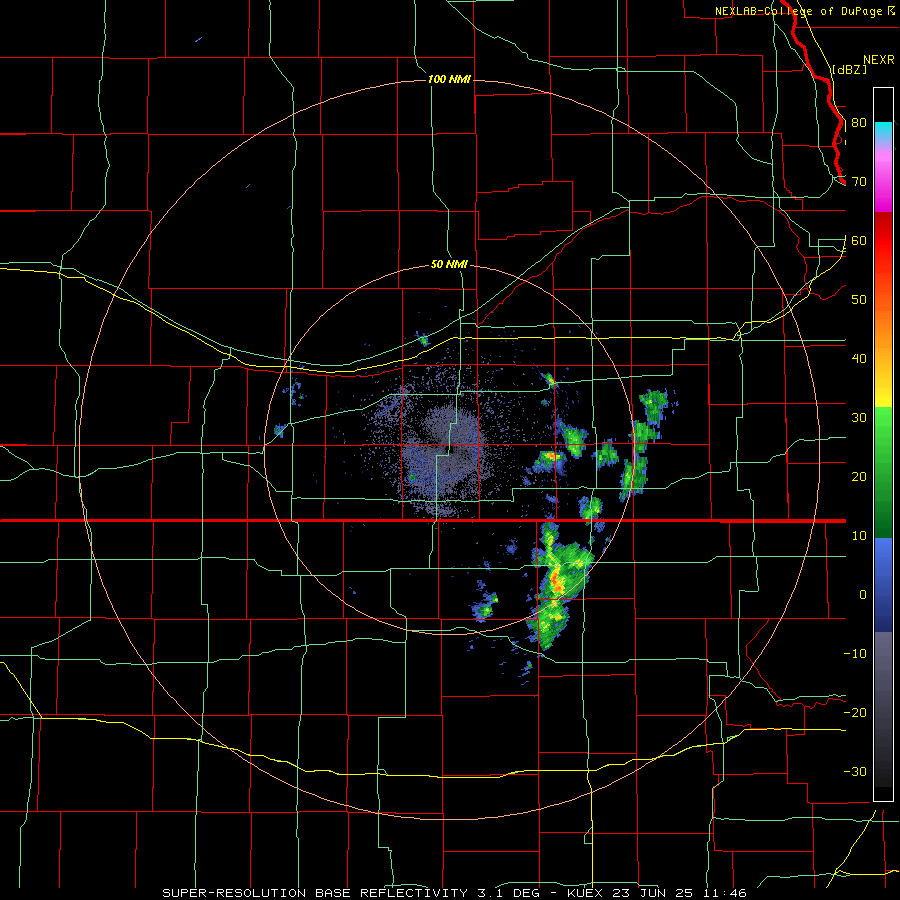The width and height of the screenshot is (900, 900).
Task: Select the 30 value on the dBZ scale
Action: click(x=859, y=418)
